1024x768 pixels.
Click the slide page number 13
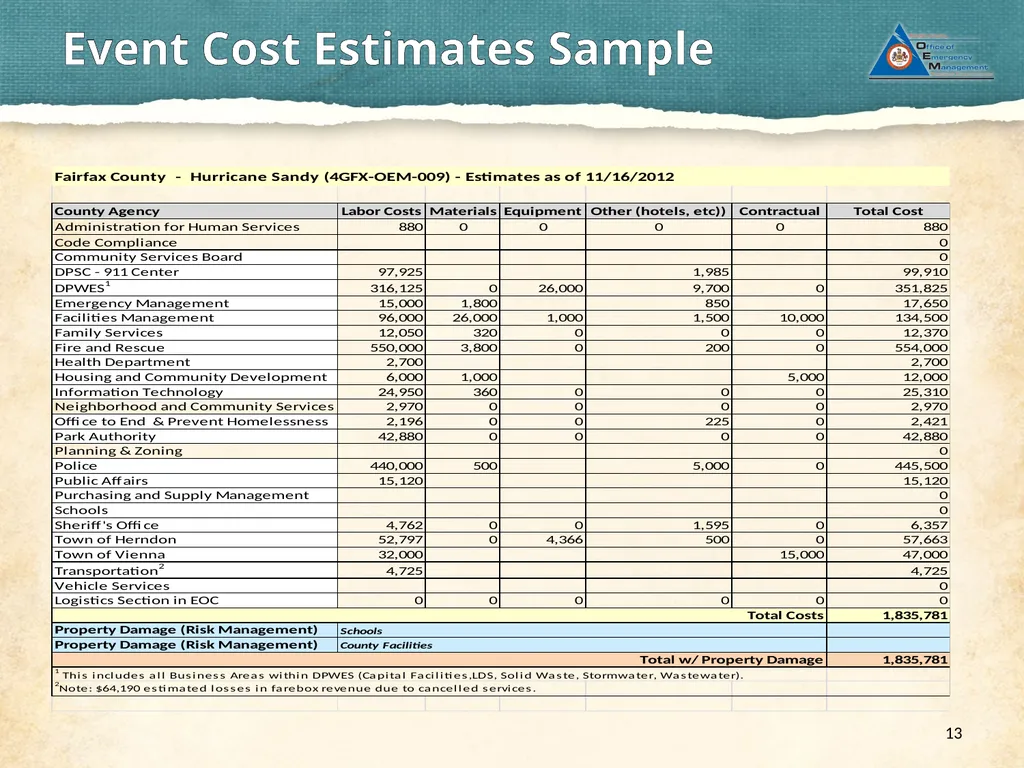coord(953,733)
